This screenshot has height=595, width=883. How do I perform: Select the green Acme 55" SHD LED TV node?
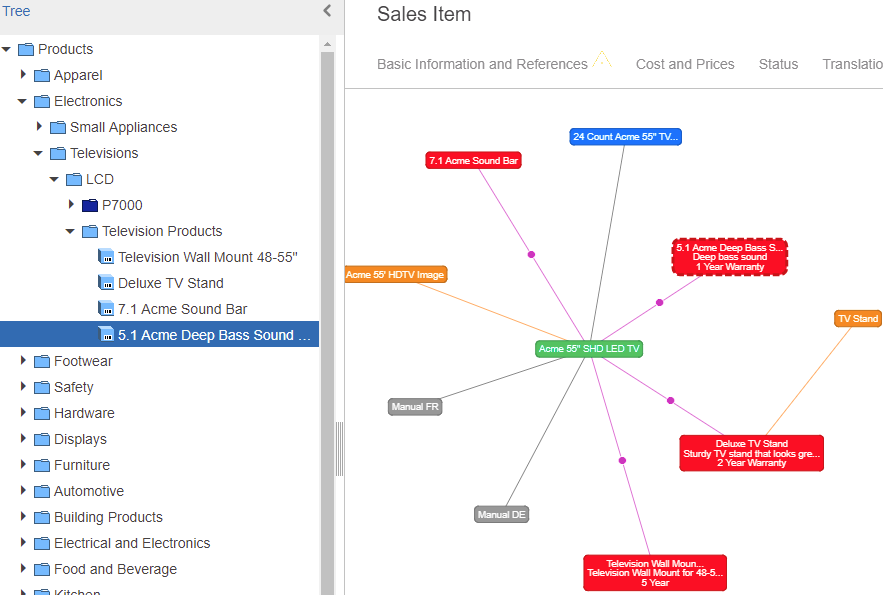[x=588, y=348]
